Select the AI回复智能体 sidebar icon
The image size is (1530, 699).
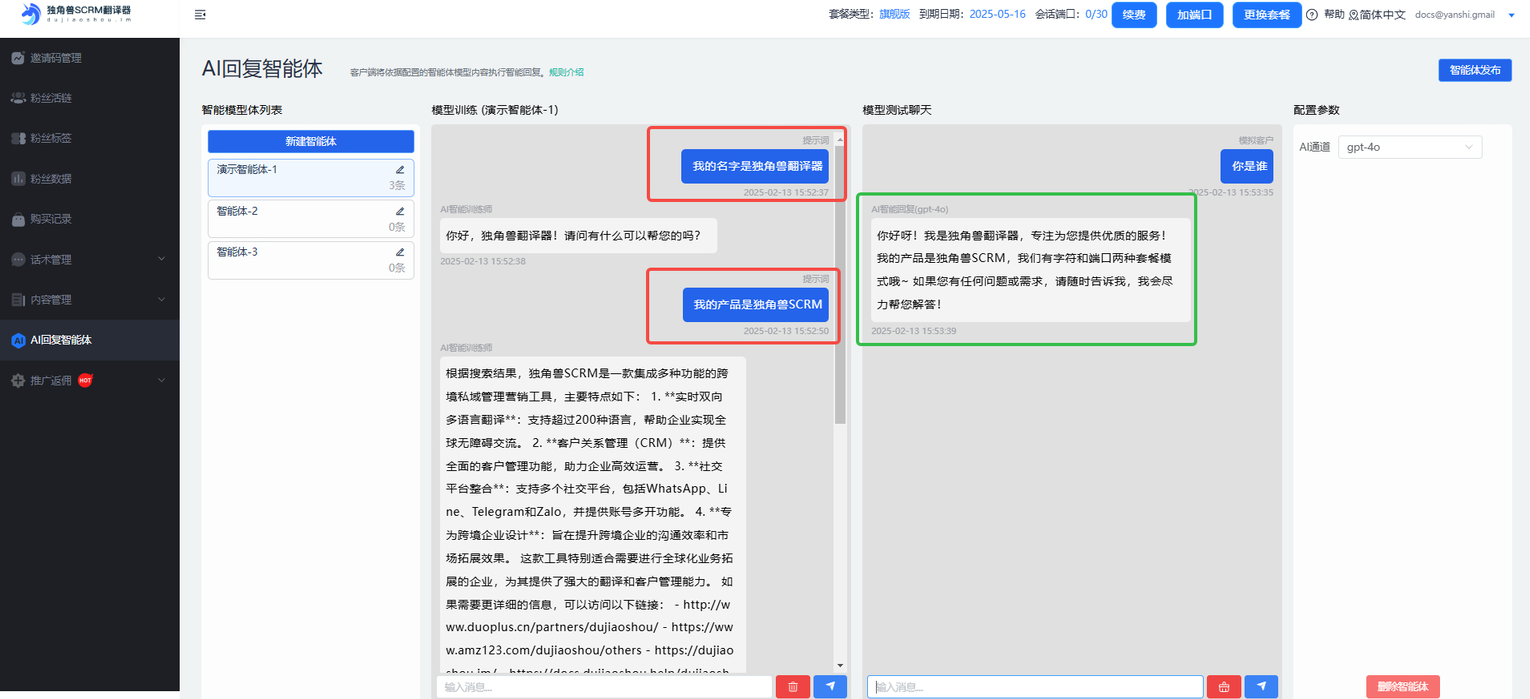click(20, 339)
